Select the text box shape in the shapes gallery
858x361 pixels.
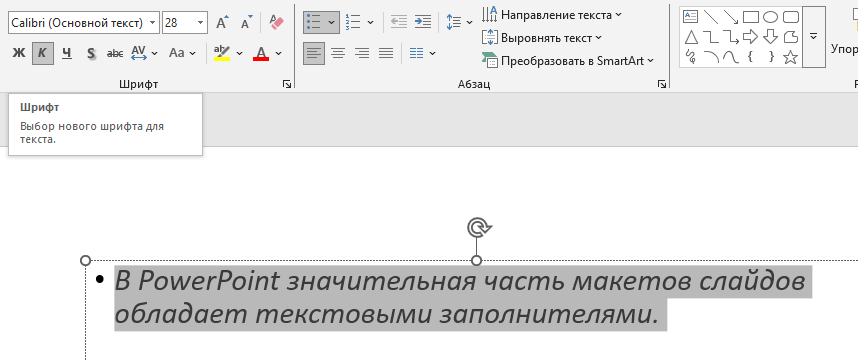(x=691, y=17)
